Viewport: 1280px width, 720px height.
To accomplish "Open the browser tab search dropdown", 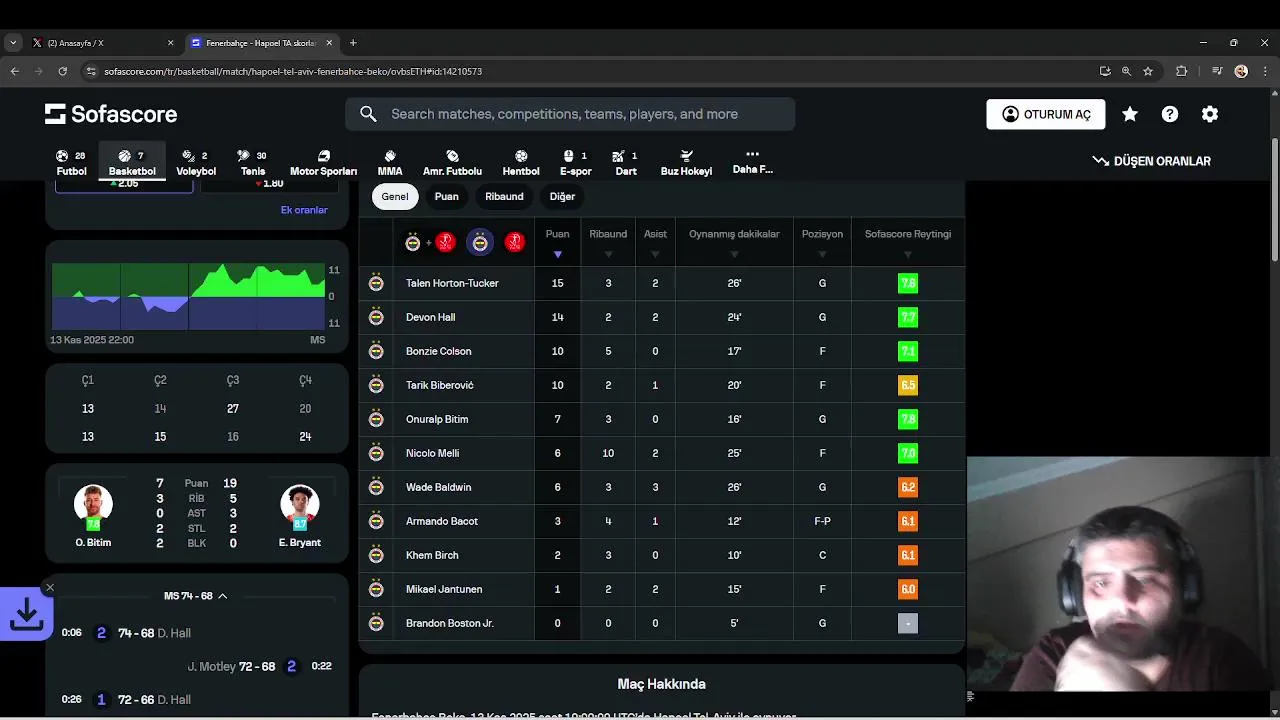I will [12, 43].
